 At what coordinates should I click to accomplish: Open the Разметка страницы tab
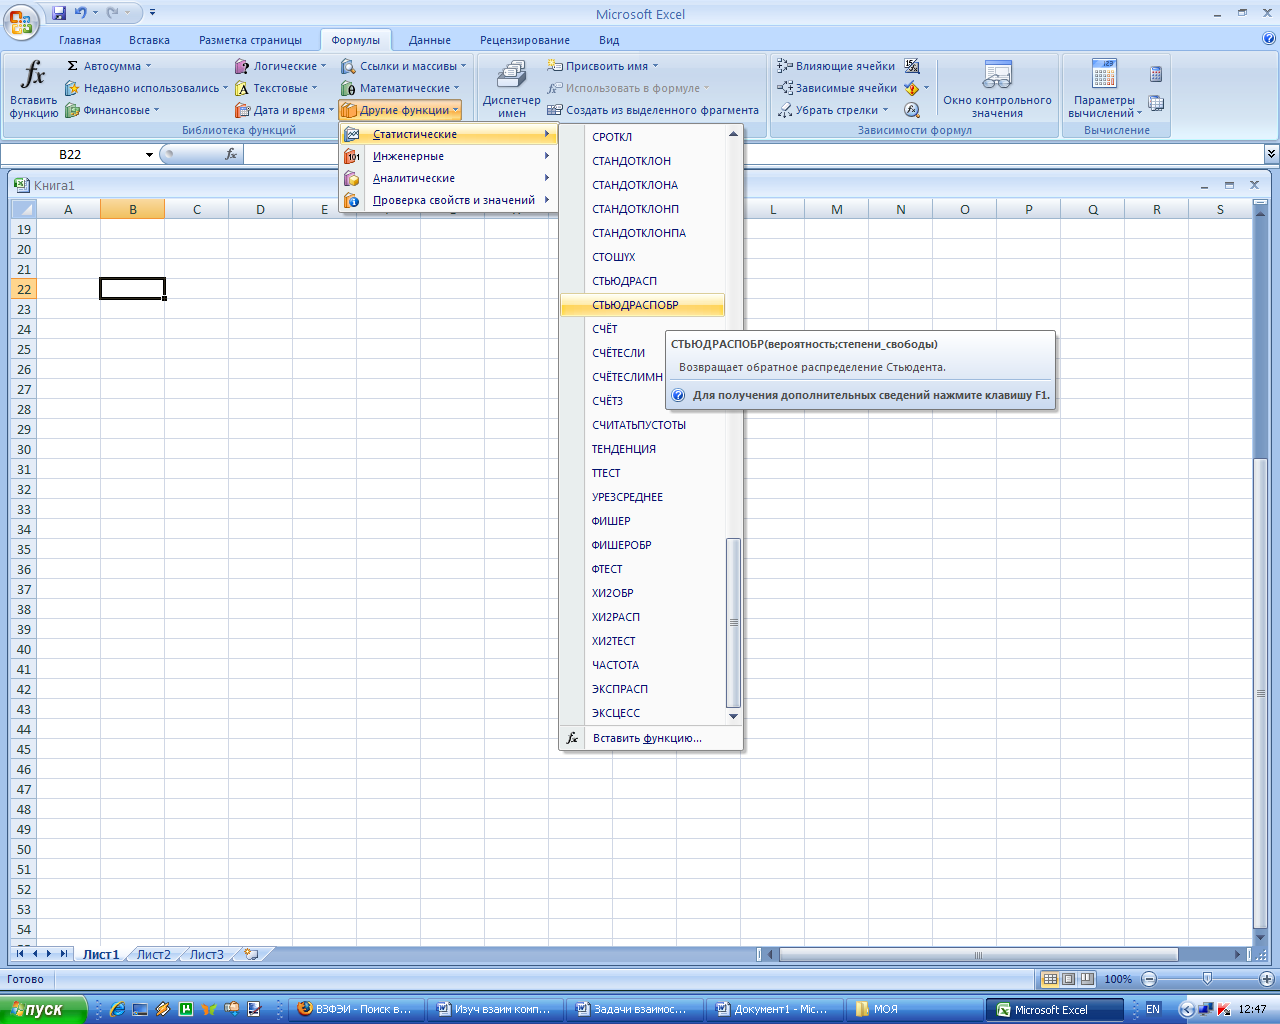(x=250, y=40)
